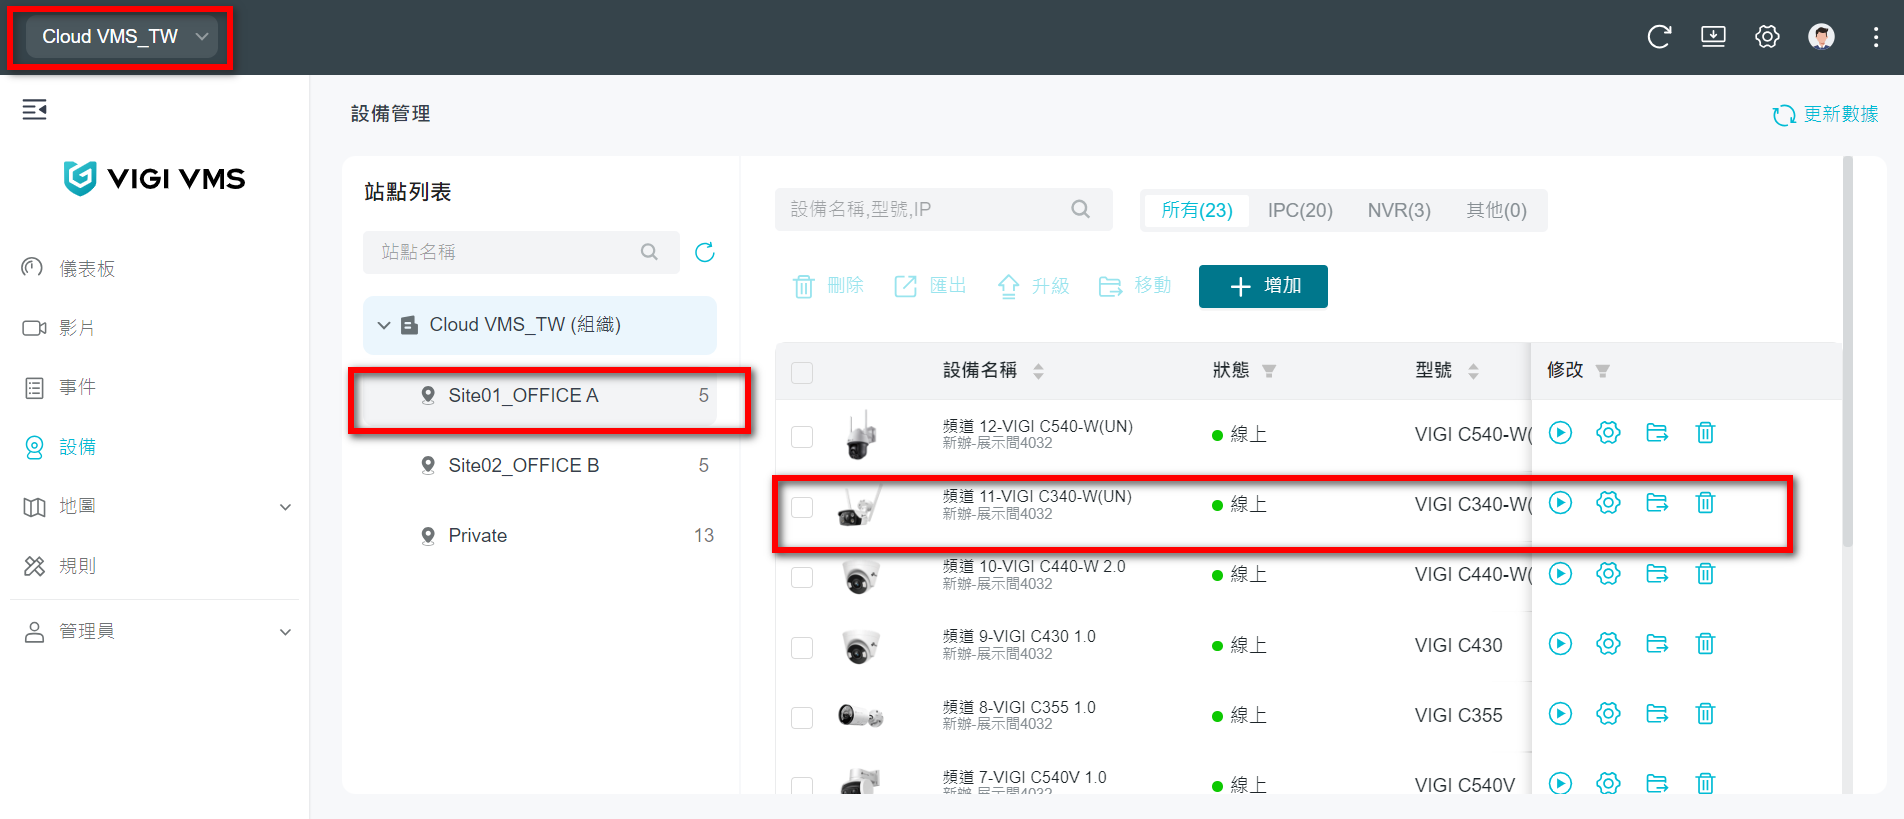Click the device list vertical scrollbar

click(x=1847, y=350)
